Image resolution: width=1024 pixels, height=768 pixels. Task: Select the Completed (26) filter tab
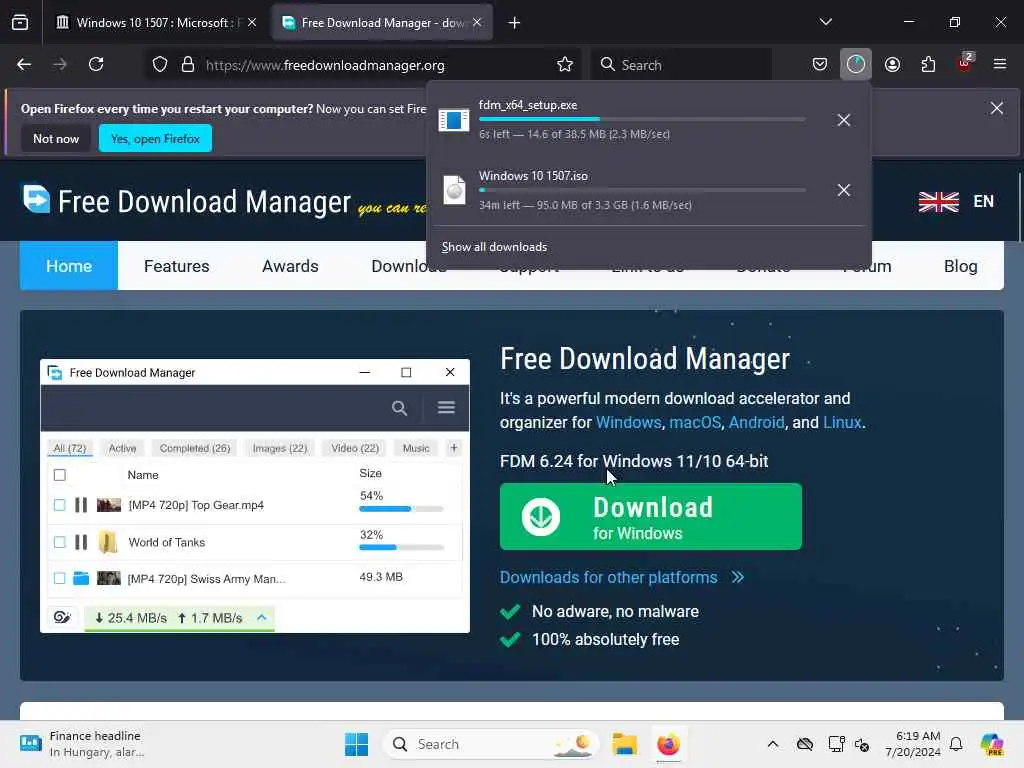[195, 448]
